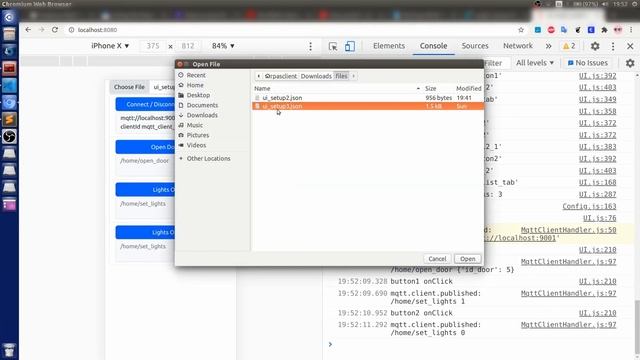The image size is (640, 360).
Task: Toggle the device toolbar icon
Action: (349, 46)
